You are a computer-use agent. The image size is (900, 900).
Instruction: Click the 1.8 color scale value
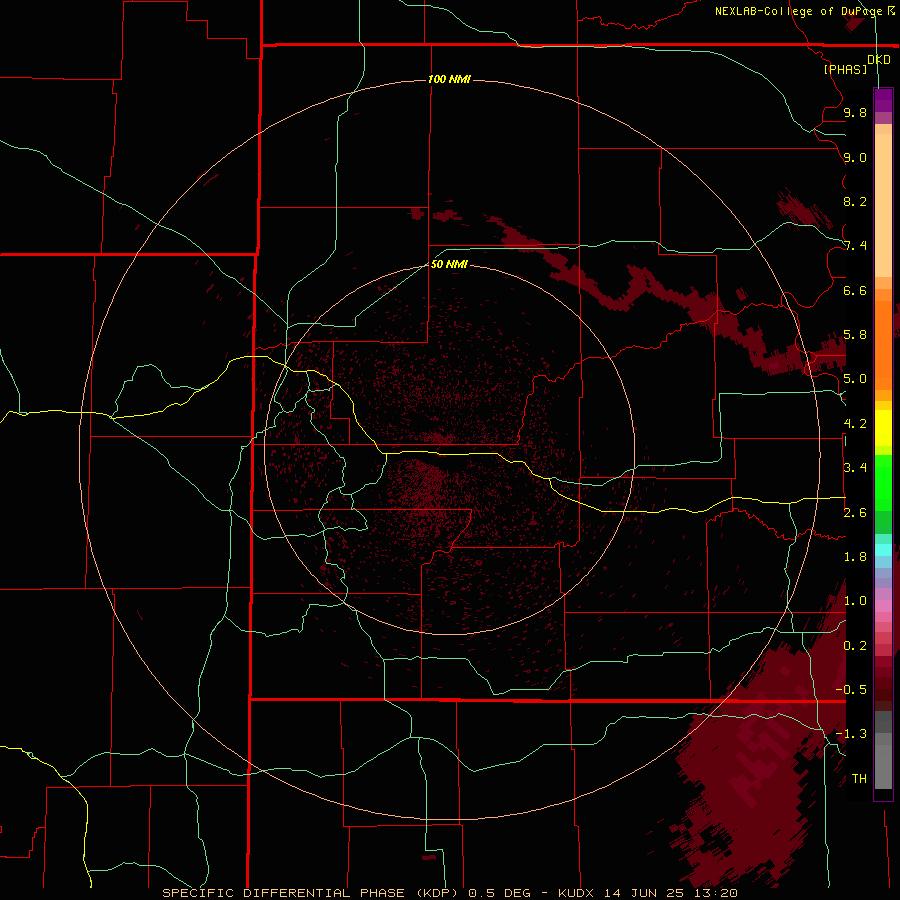(x=855, y=557)
